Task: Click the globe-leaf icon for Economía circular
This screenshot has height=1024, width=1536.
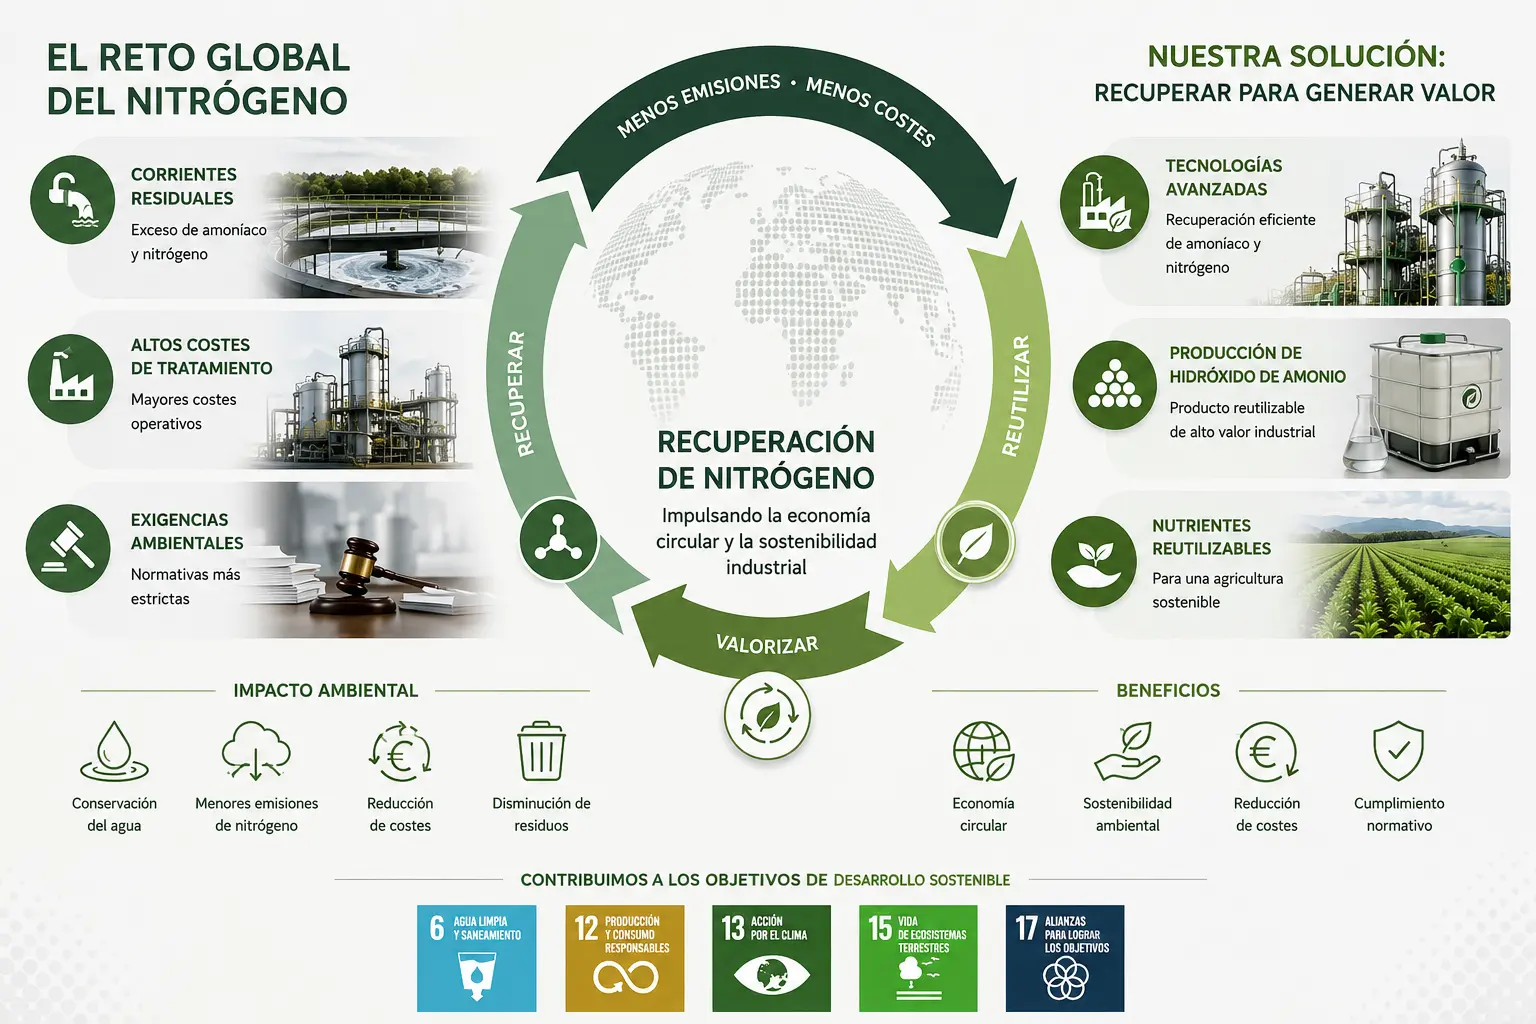Action: pyautogui.click(x=983, y=752)
